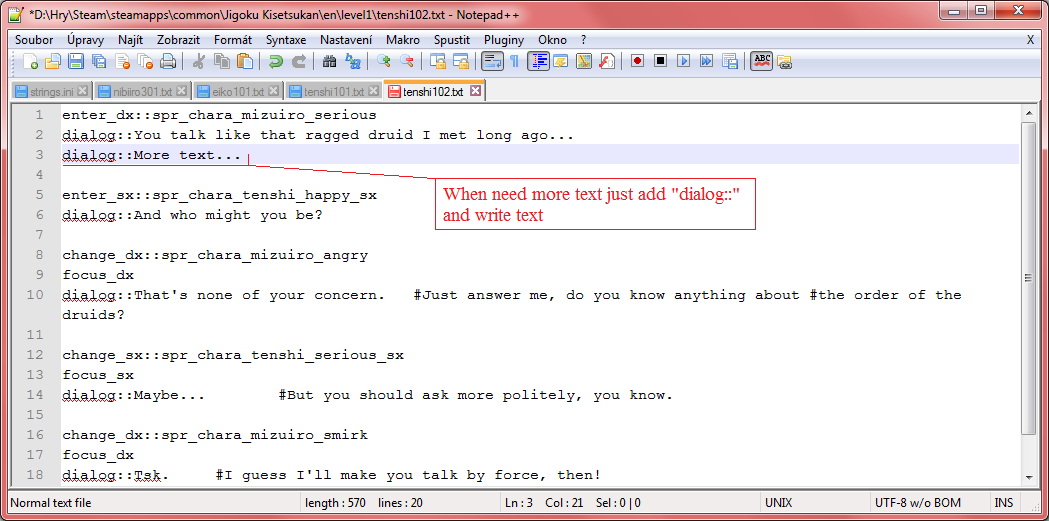Zoom in using the magnifier plus icon
Image resolution: width=1049 pixels, height=521 pixels.
click(383, 62)
